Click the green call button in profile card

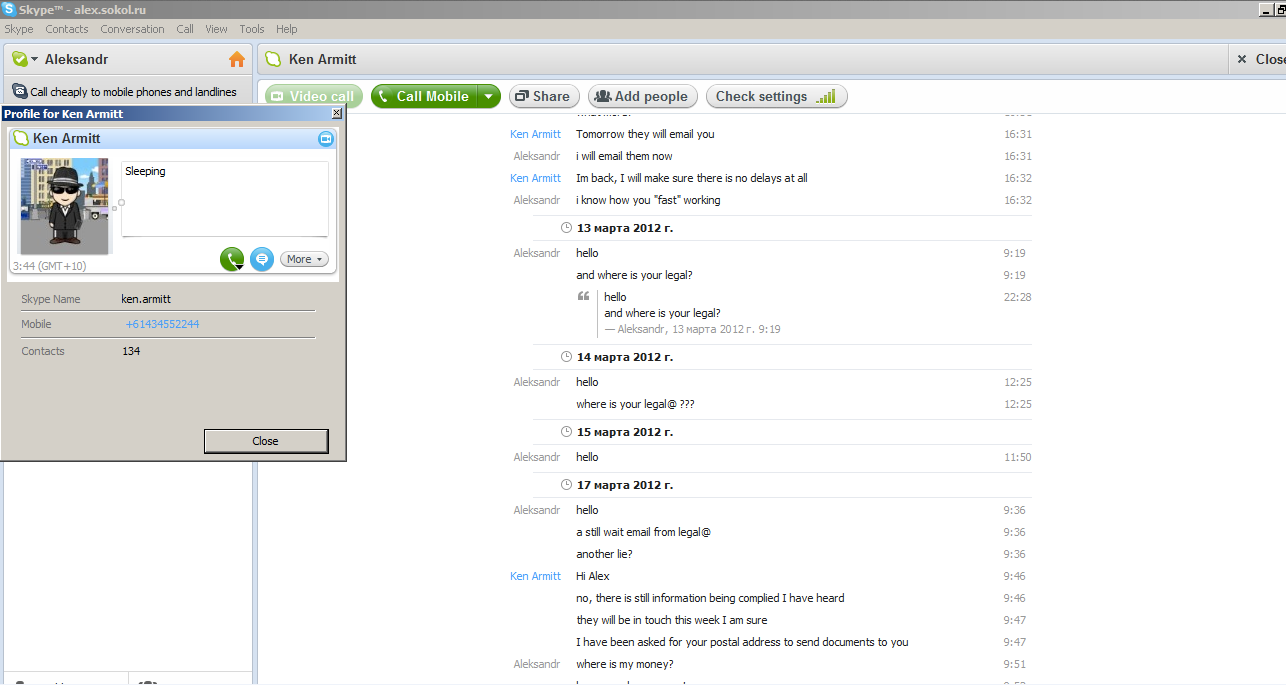point(232,259)
